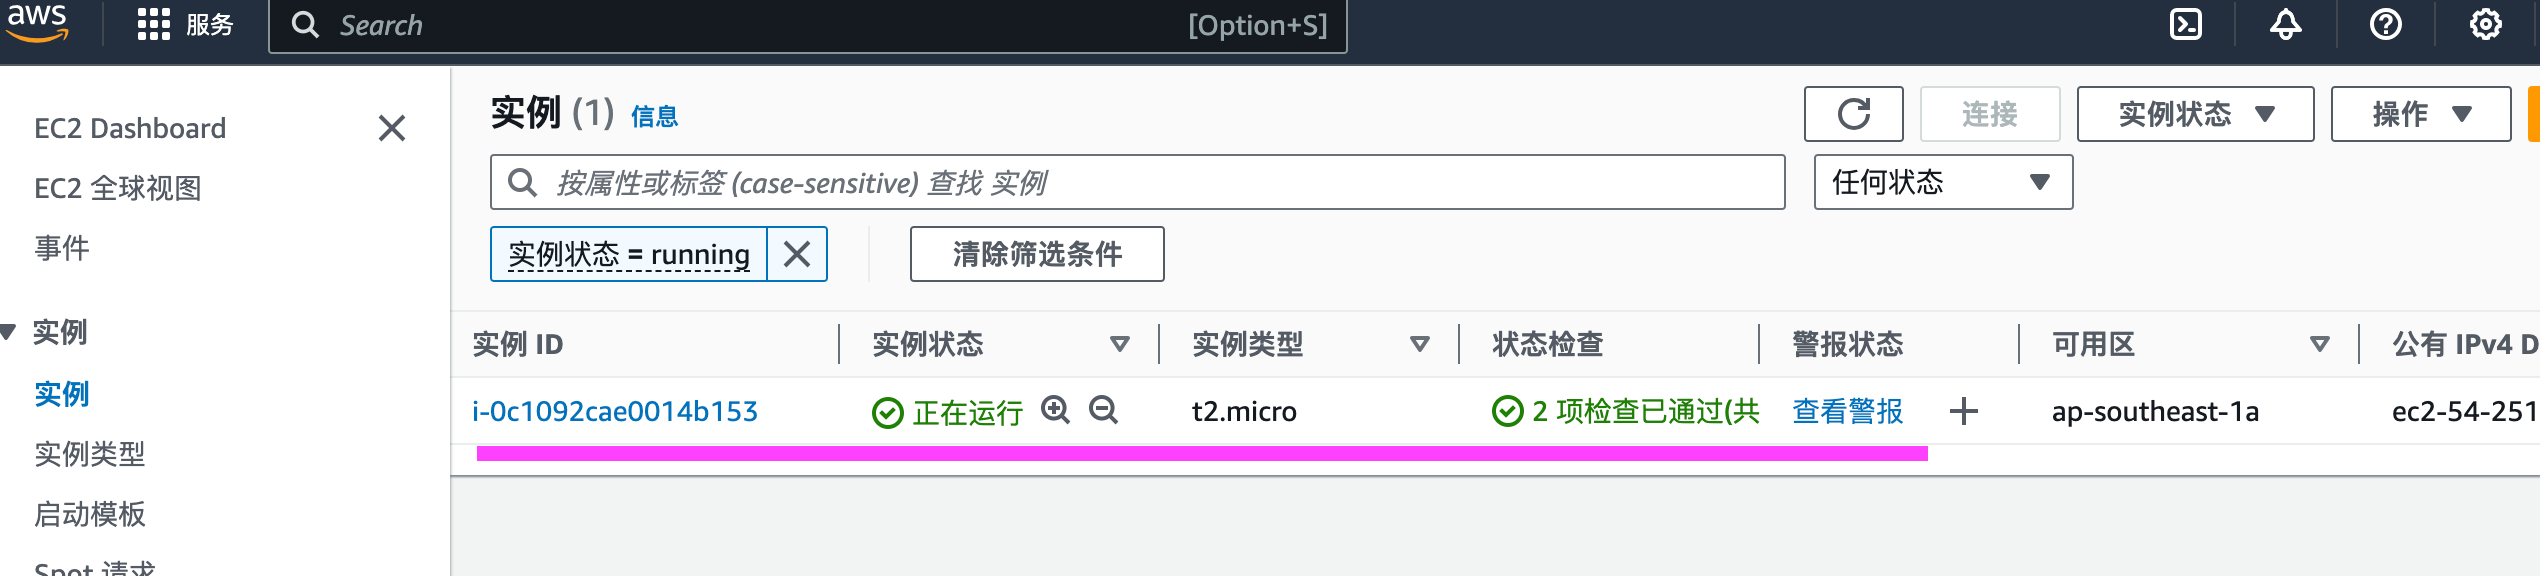Viewport: 2540px width, 576px height.
Task: Open the settings gear icon
Action: pyautogui.click(x=2485, y=24)
